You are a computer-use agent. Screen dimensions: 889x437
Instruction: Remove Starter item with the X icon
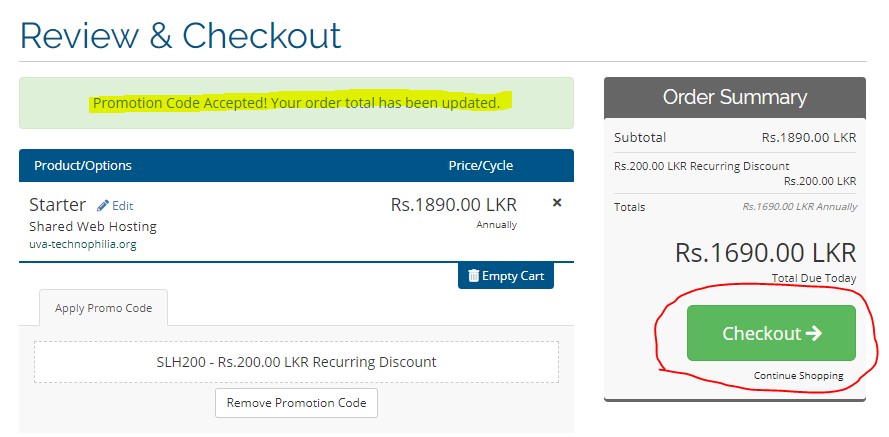pyautogui.click(x=557, y=203)
